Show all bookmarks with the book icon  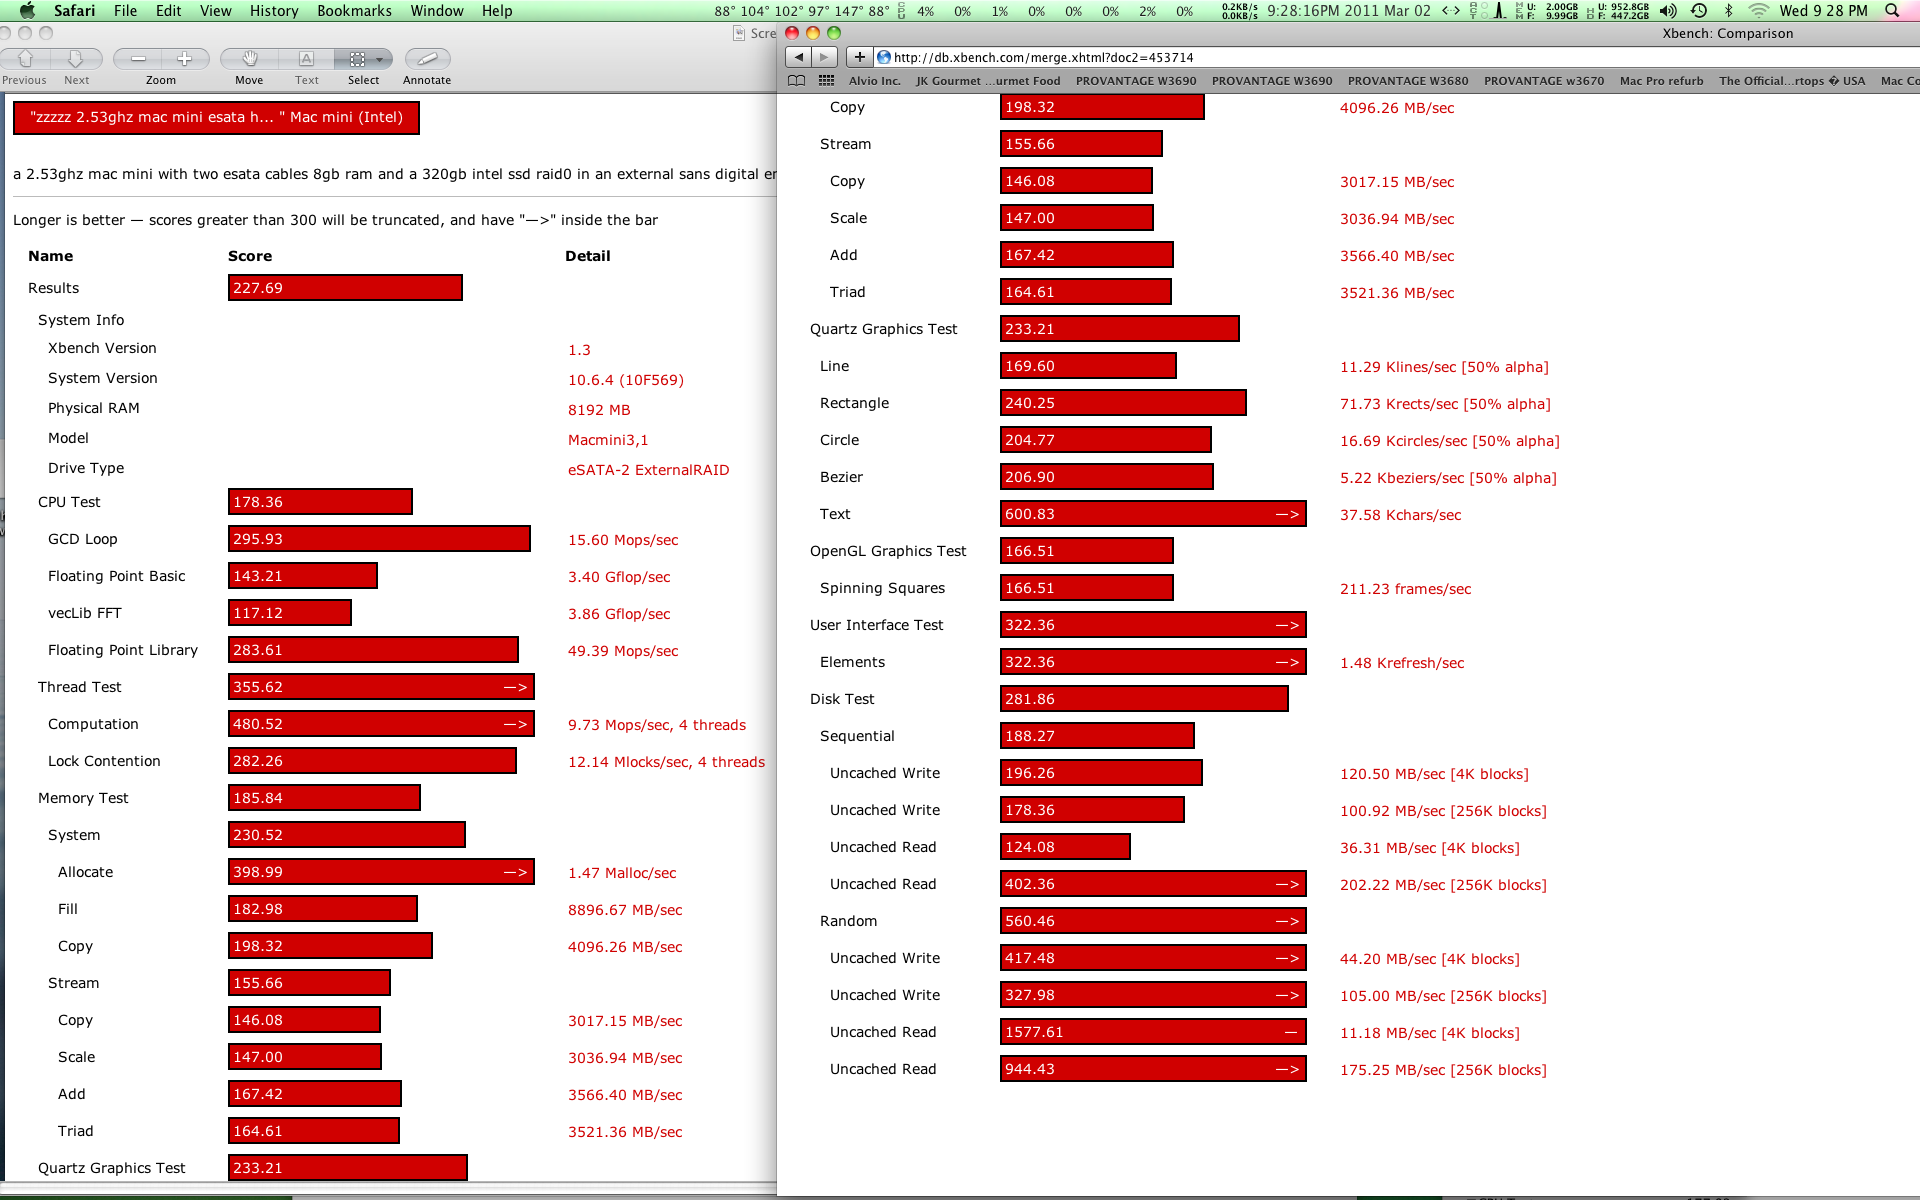coord(797,81)
